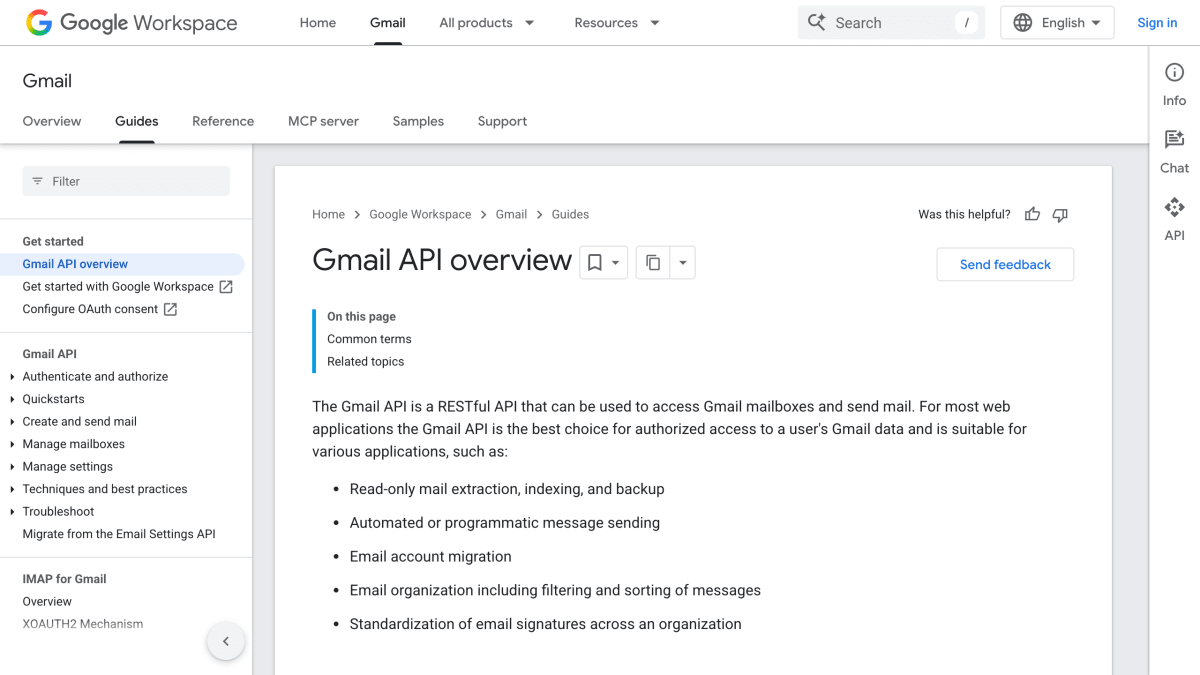Expand the Manage mailboxes section
The image size is (1200, 675).
[x=12, y=444]
